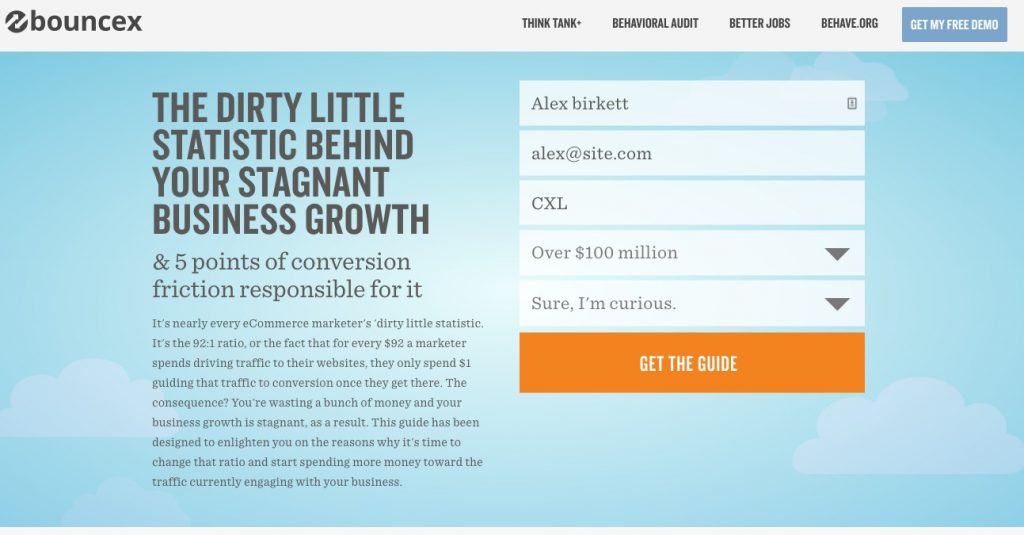Click the contact card icon in name field
The height and width of the screenshot is (535, 1024).
pyautogui.click(x=852, y=103)
